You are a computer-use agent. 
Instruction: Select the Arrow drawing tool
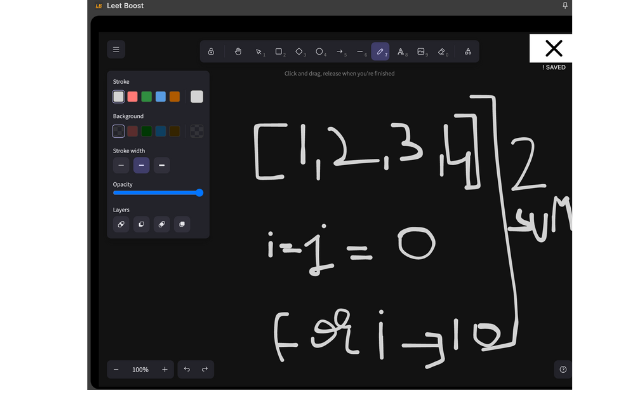(340, 52)
